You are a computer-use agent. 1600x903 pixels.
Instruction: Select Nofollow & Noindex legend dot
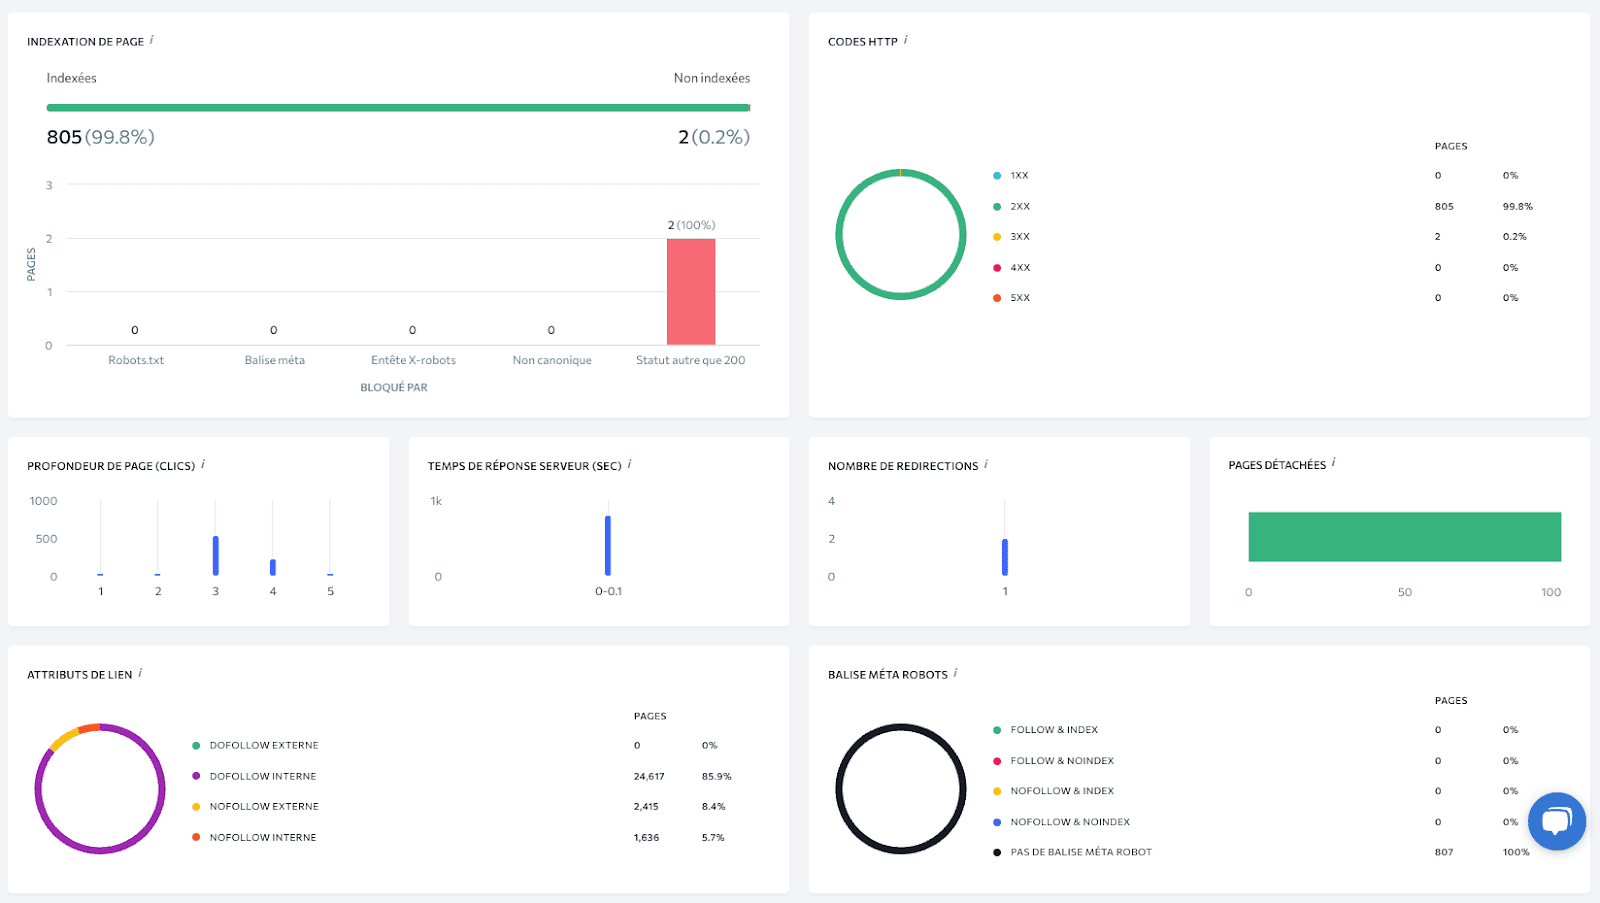(x=997, y=822)
